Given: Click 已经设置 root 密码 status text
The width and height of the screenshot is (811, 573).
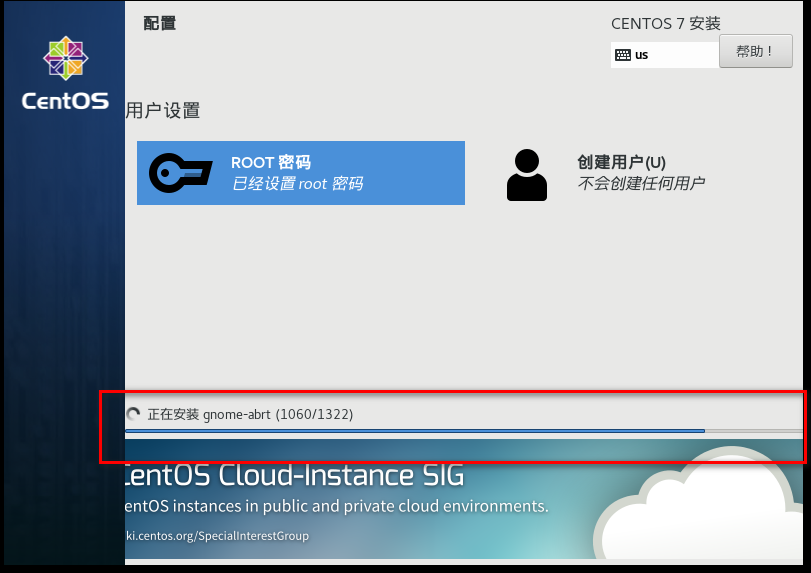Looking at the screenshot, I should (x=297, y=184).
